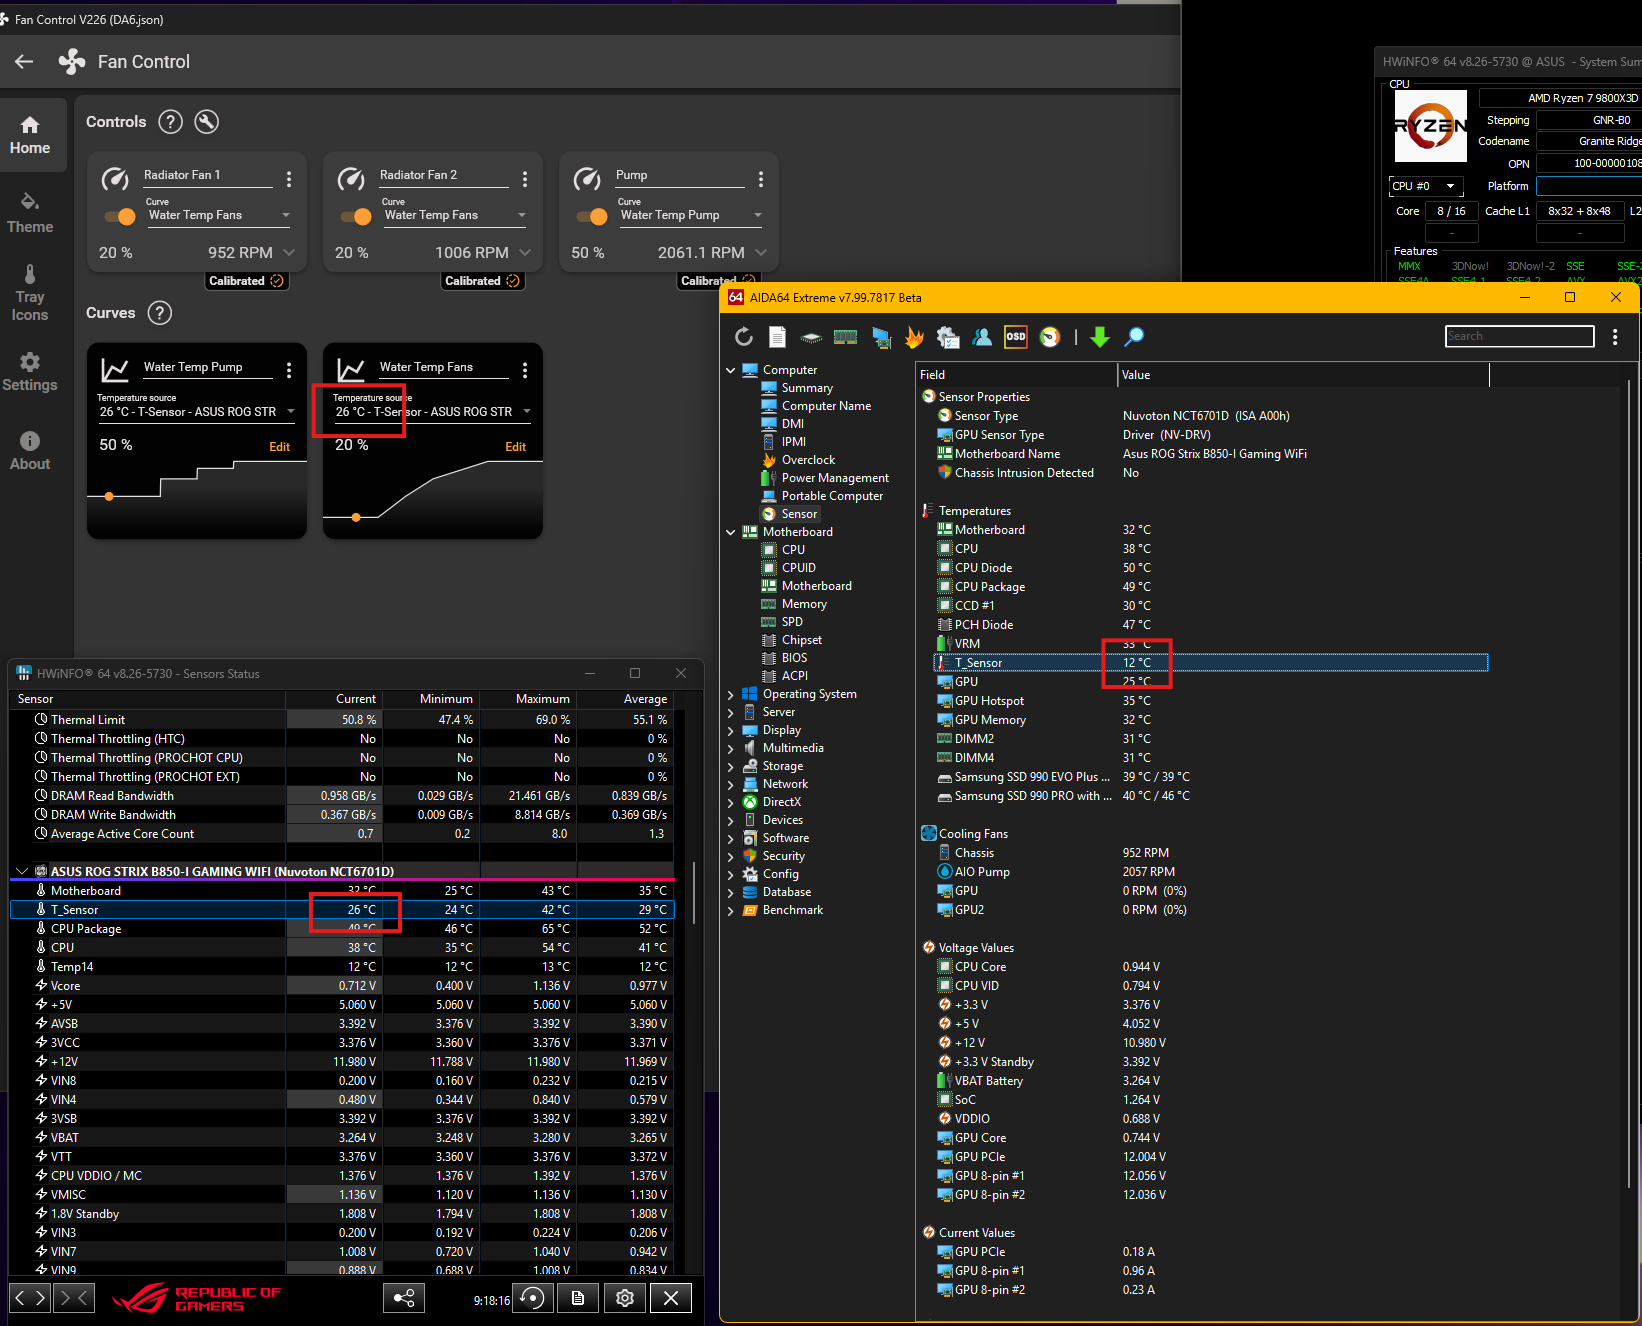Click HWiNFO share icon in bottom bar

404,1298
